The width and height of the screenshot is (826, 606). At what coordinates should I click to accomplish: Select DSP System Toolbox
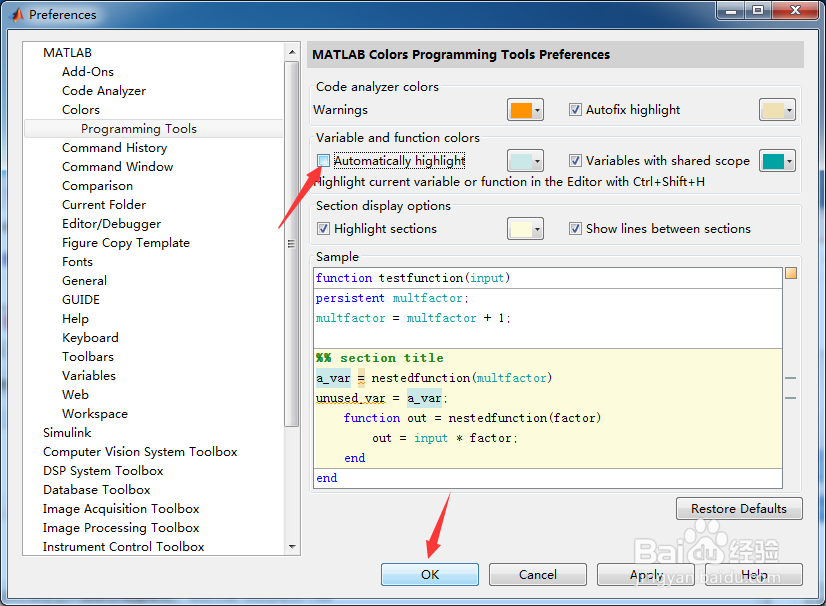click(x=103, y=471)
